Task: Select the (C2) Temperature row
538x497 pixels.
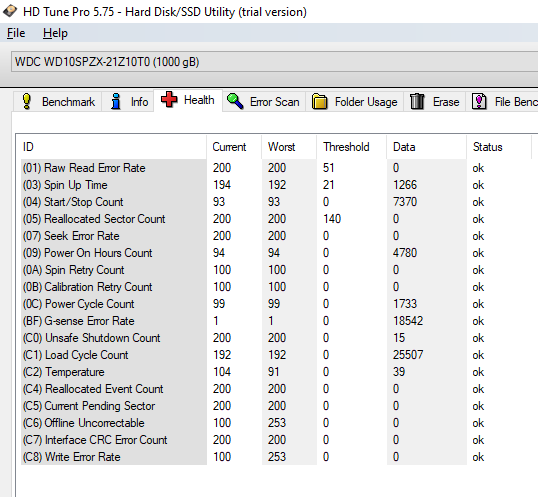Action: [x=277, y=372]
